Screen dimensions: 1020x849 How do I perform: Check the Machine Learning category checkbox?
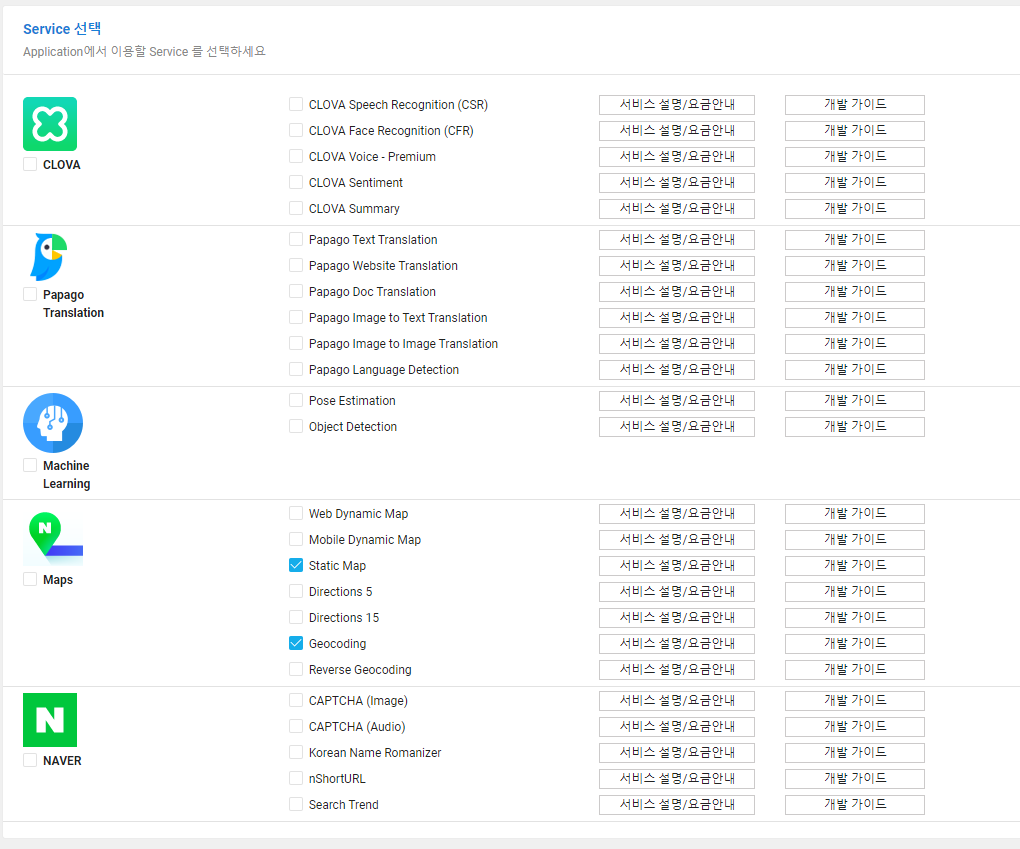click(30, 465)
